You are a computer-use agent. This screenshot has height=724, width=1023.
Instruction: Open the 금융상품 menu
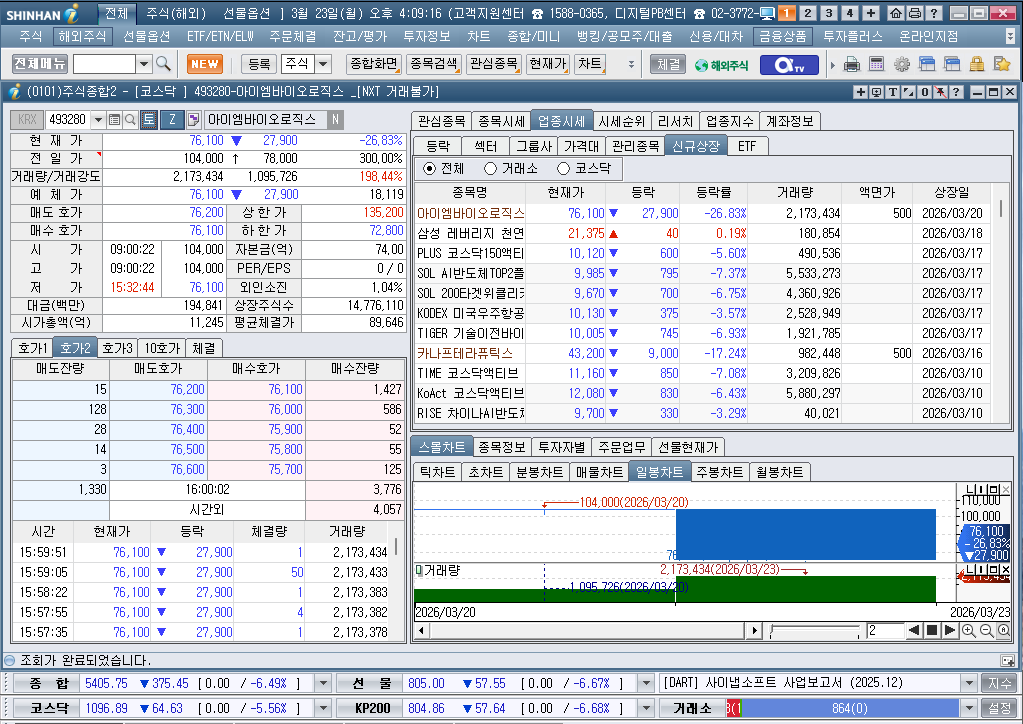782,37
